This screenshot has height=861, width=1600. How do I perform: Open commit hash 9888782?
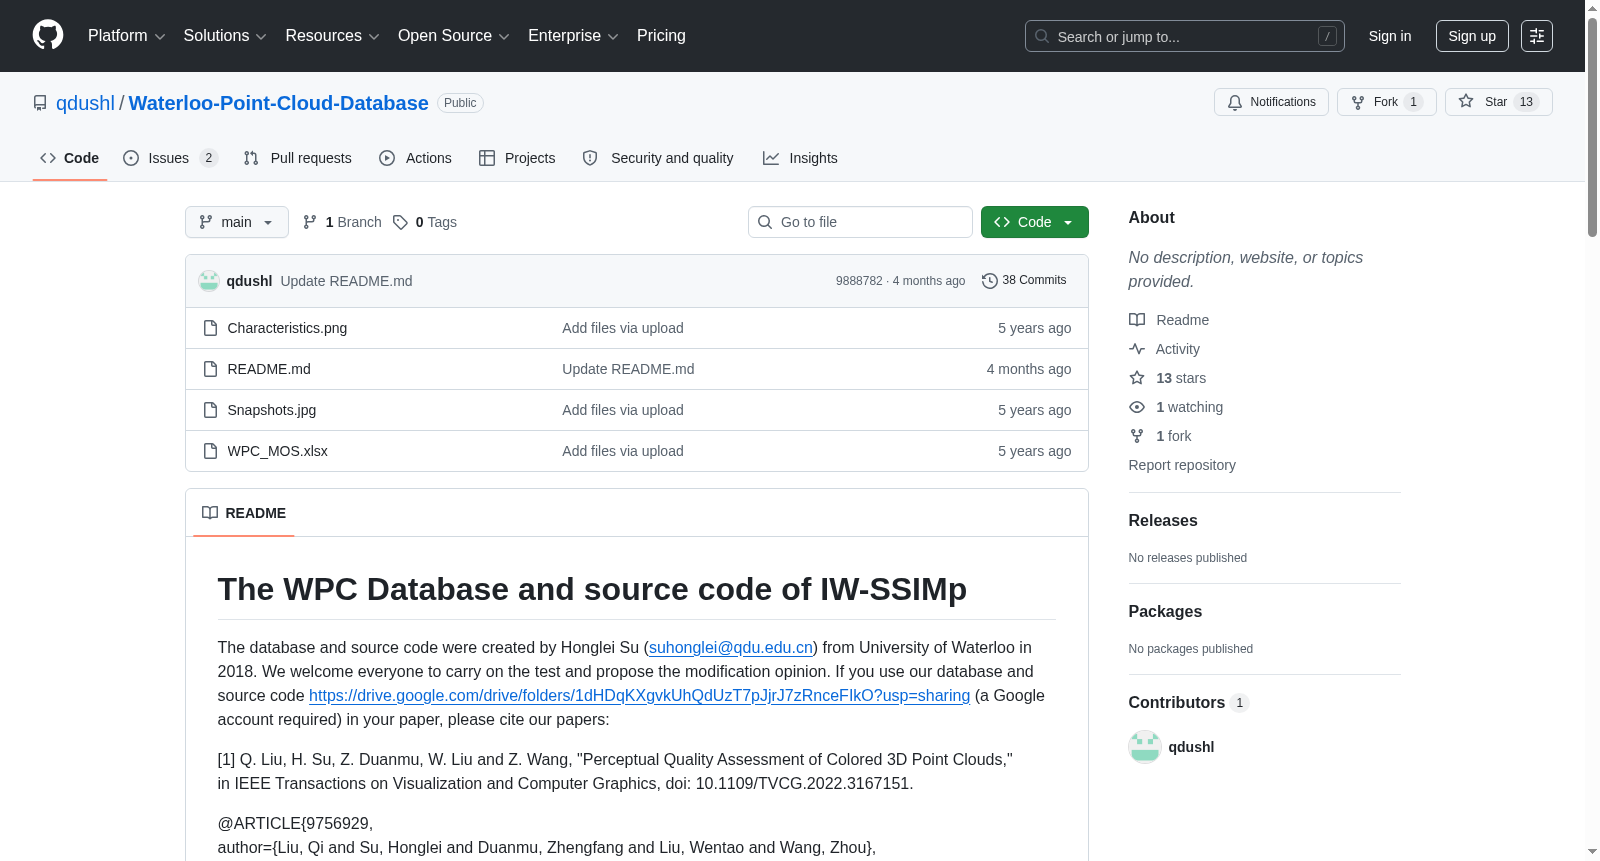[x=859, y=281]
